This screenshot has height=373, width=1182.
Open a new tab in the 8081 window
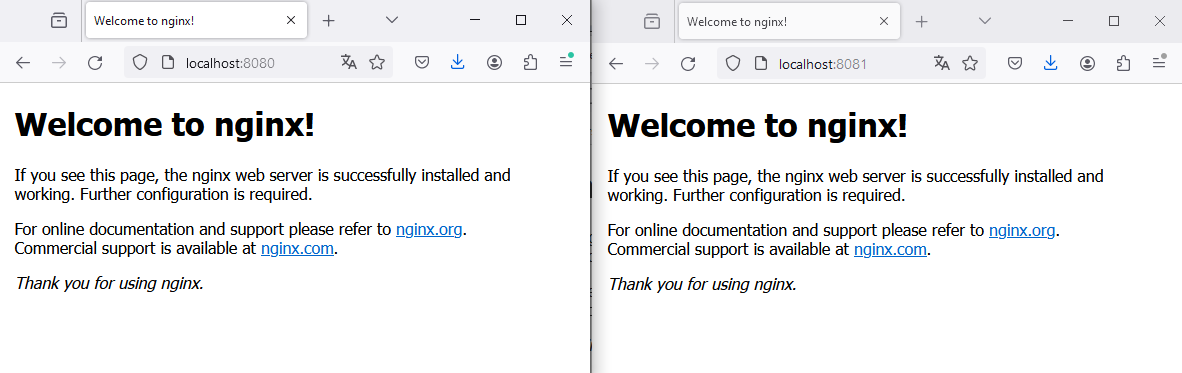pos(921,21)
